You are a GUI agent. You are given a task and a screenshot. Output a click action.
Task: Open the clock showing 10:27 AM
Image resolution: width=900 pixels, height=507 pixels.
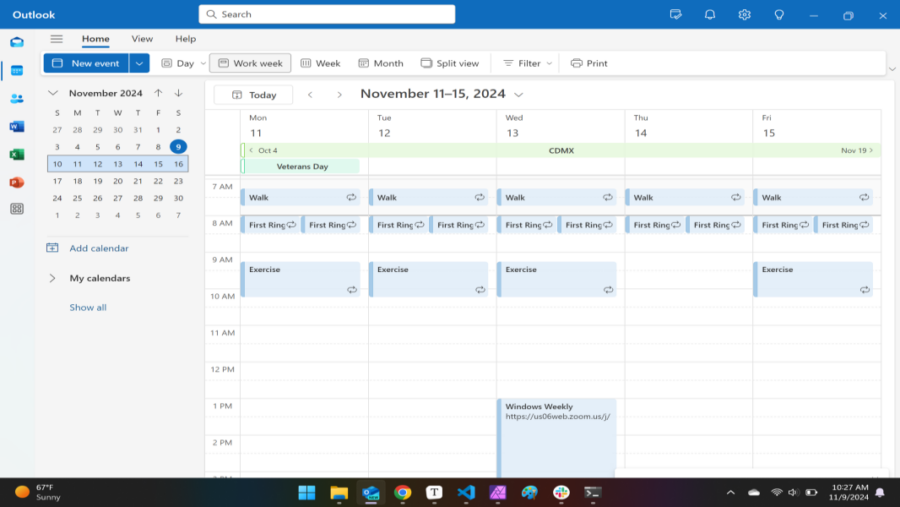pos(848,493)
